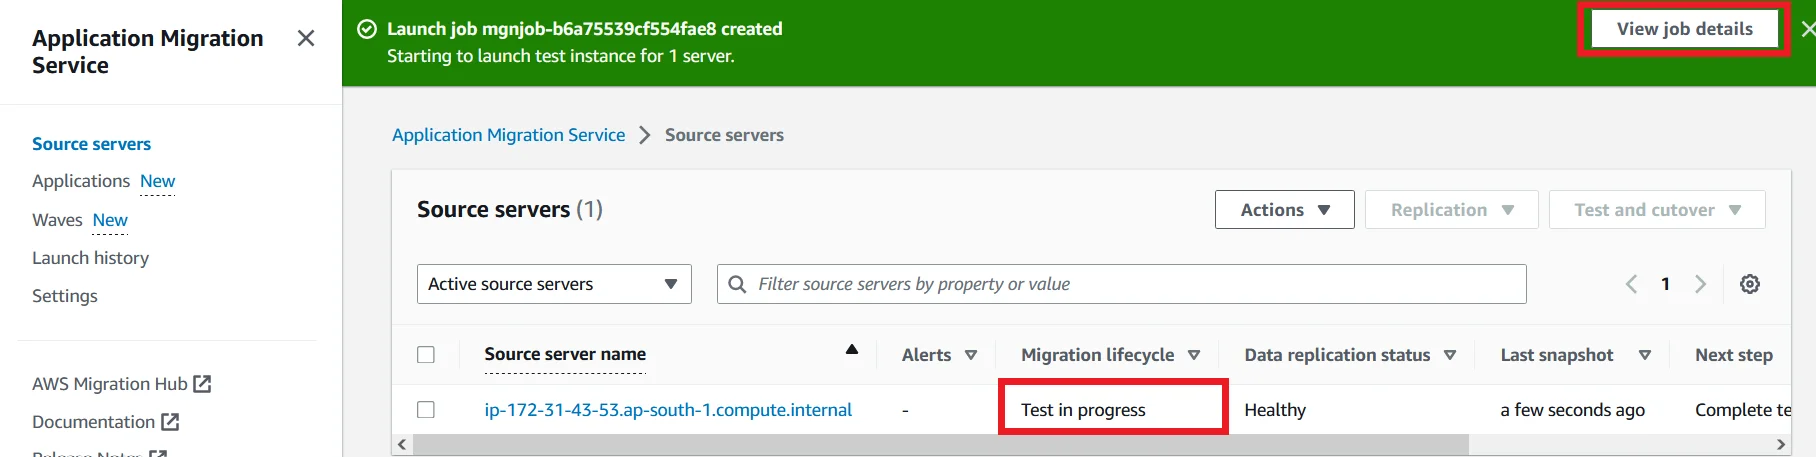Click the Application Migration Service sidebar title

(148, 51)
